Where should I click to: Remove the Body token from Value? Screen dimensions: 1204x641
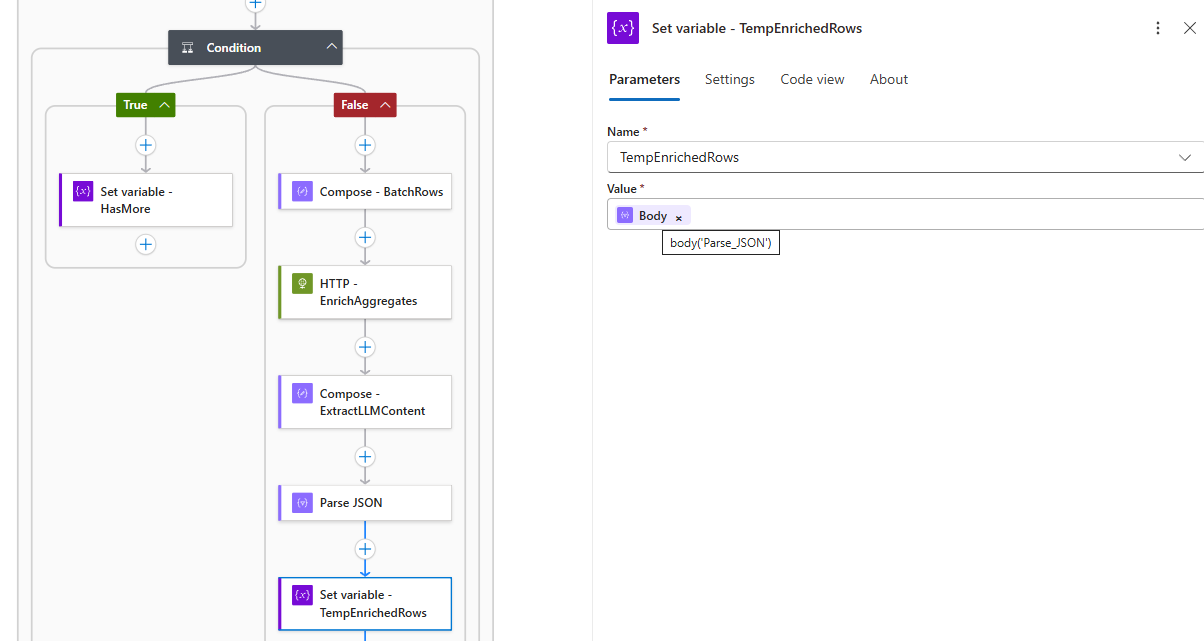coord(679,217)
